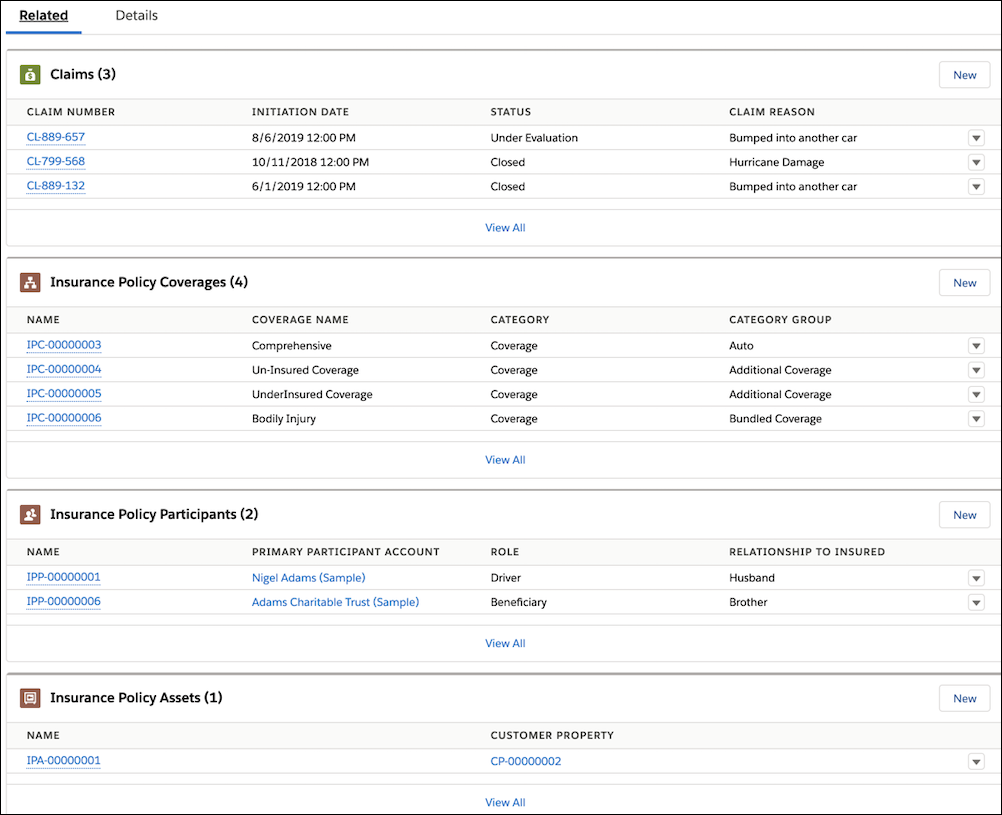Click the CUSTOMER PROPERTY column header

click(x=552, y=736)
